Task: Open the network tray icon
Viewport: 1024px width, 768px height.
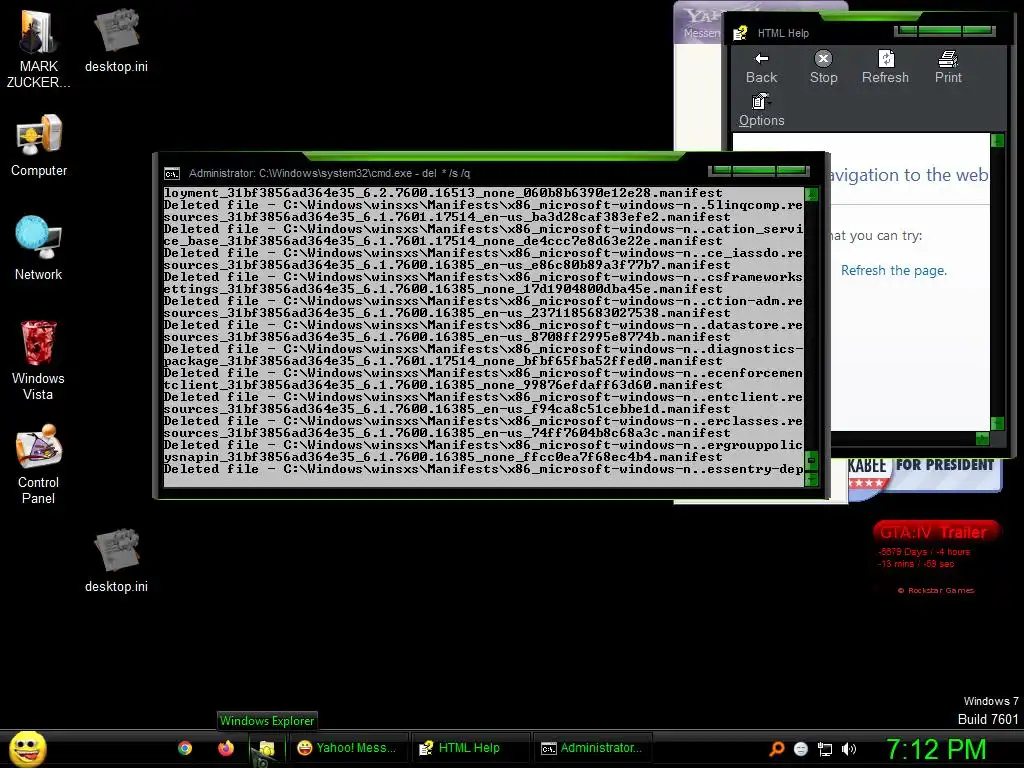Action: click(x=825, y=749)
